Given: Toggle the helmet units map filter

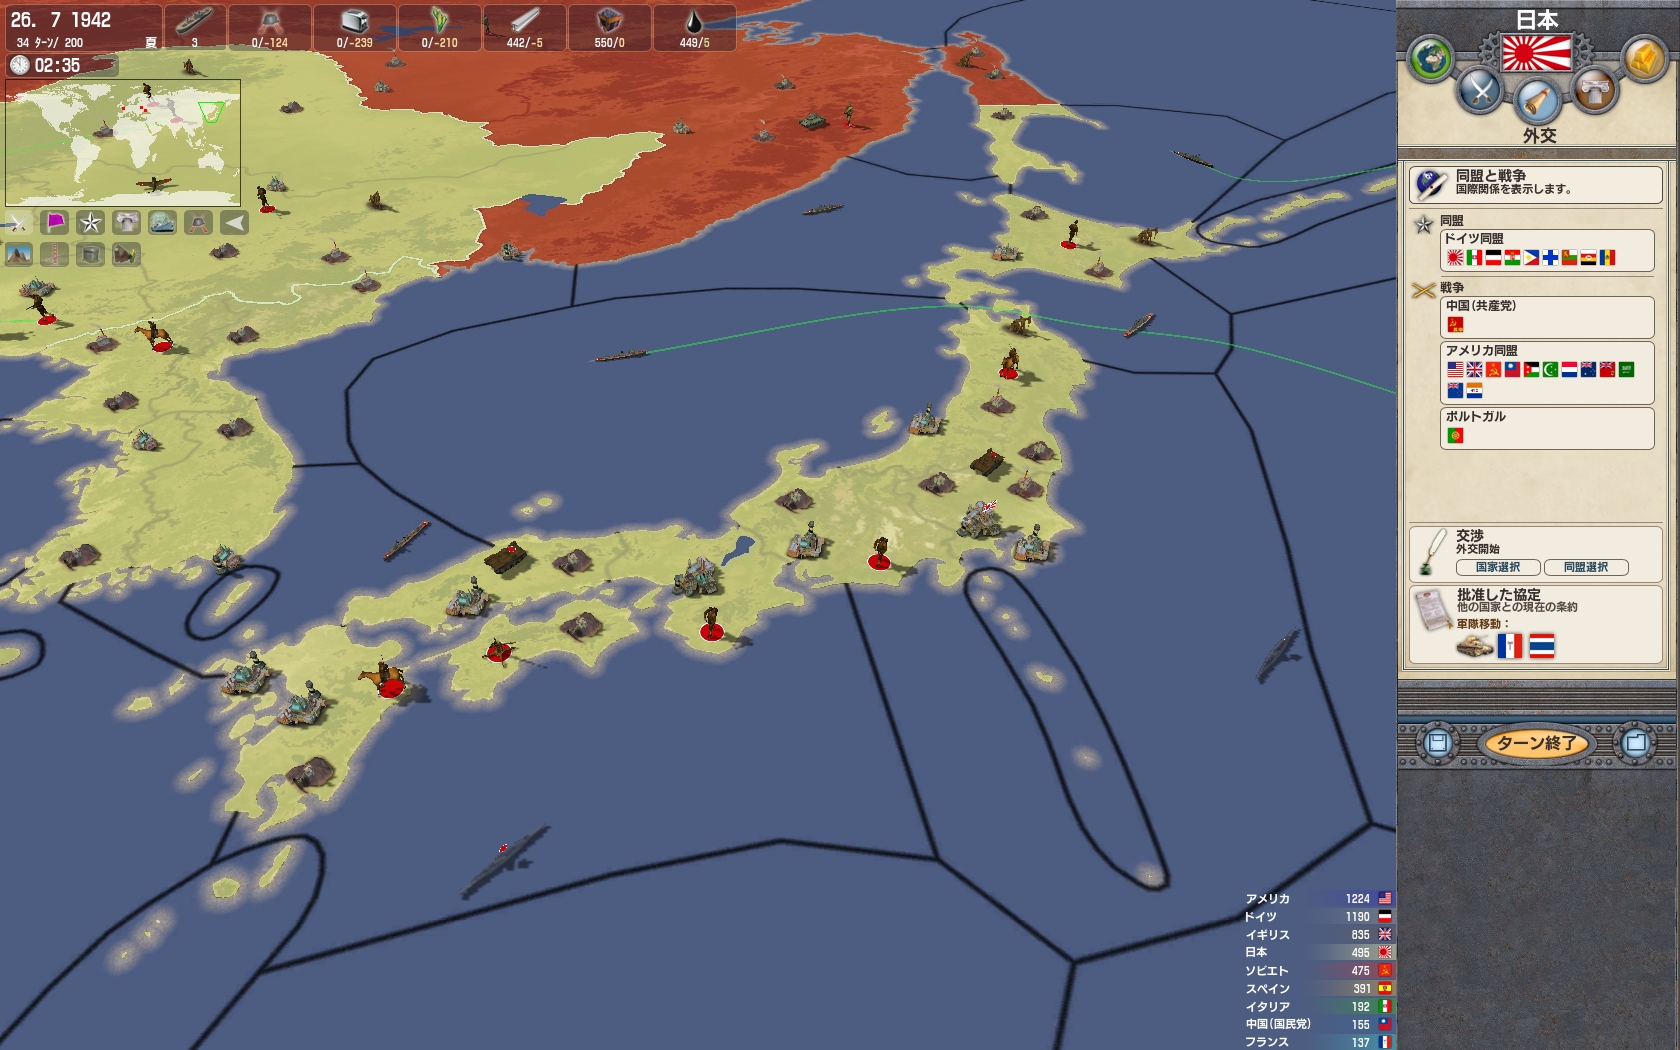Looking at the screenshot, I should click(x=198, y=223).
